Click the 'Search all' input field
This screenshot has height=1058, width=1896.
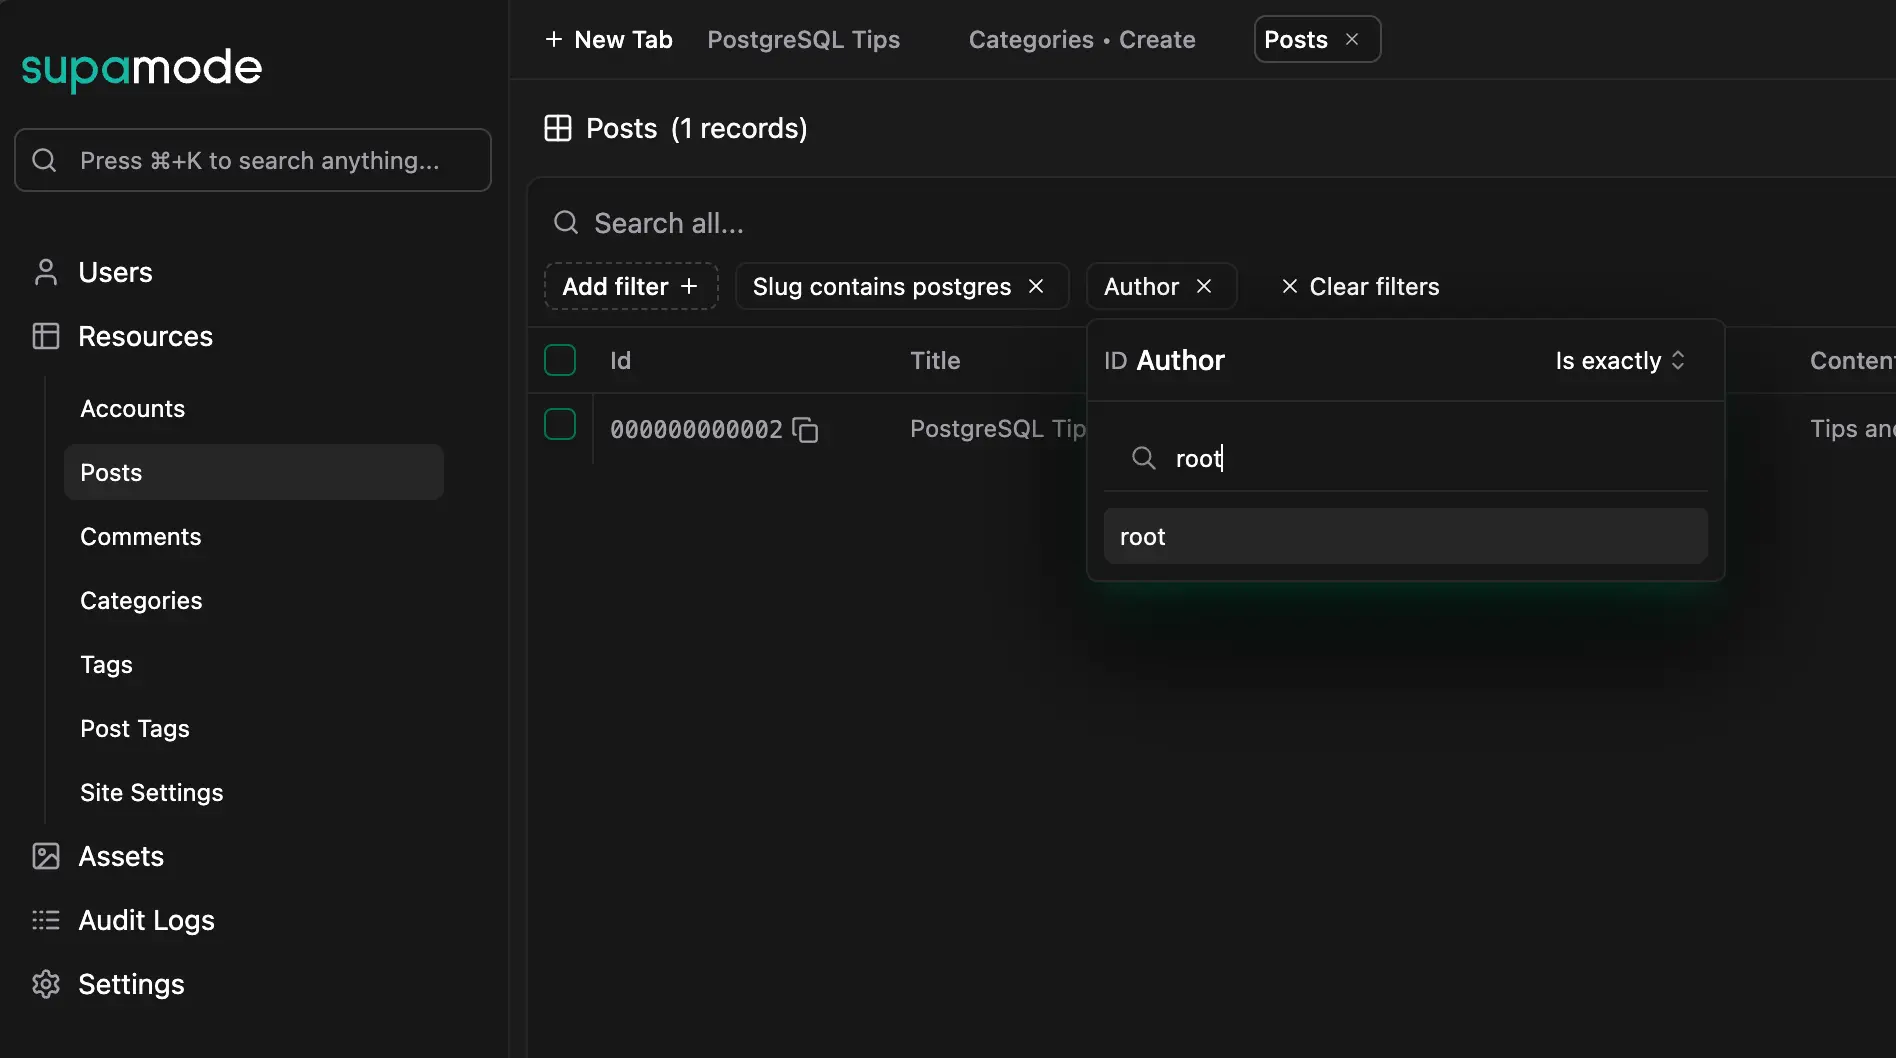668,222
